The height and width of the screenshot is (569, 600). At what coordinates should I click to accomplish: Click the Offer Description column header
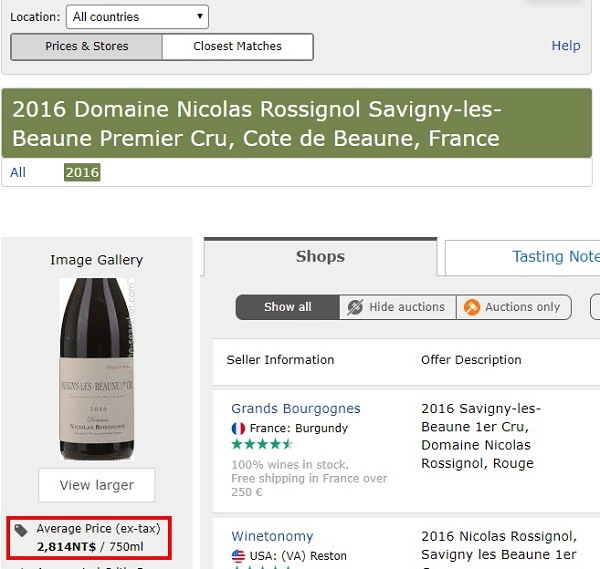(x=471, y=360)
